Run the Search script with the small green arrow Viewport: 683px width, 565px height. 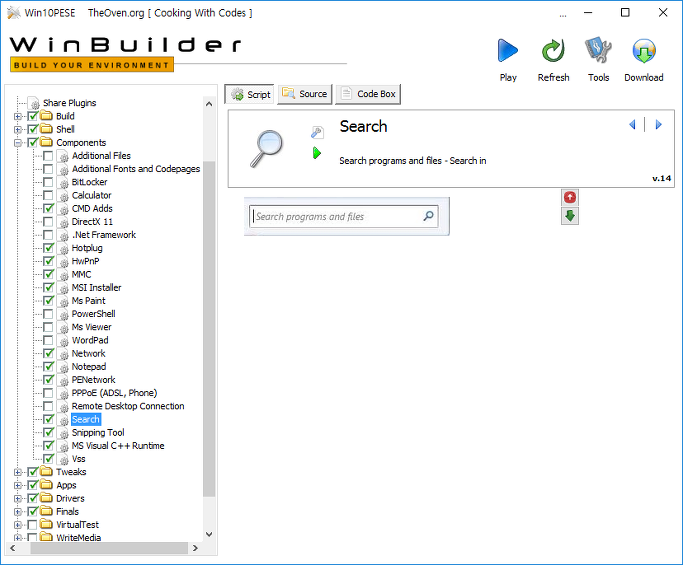pos(317,153)
